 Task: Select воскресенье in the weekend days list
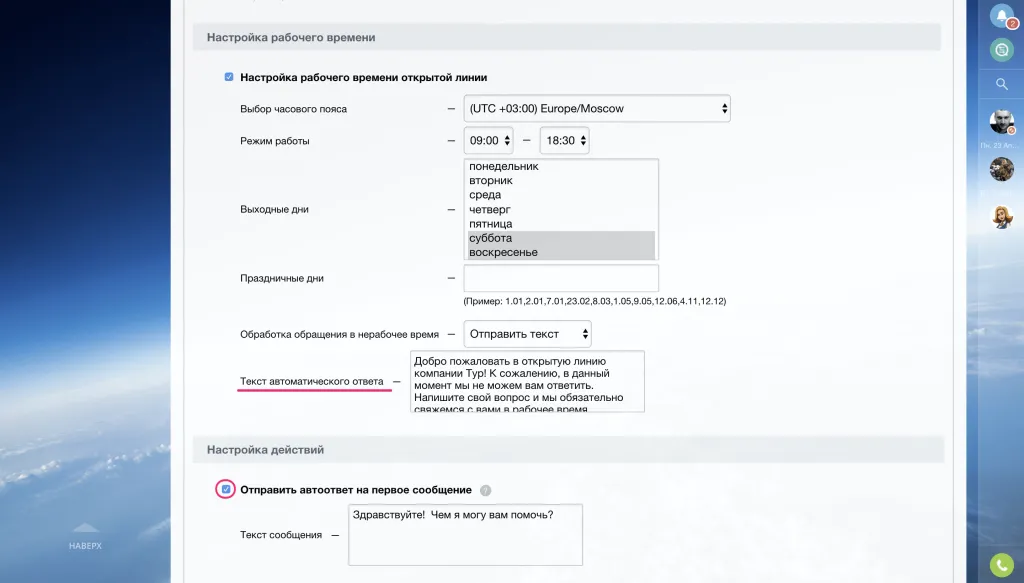tap(520, 252)
